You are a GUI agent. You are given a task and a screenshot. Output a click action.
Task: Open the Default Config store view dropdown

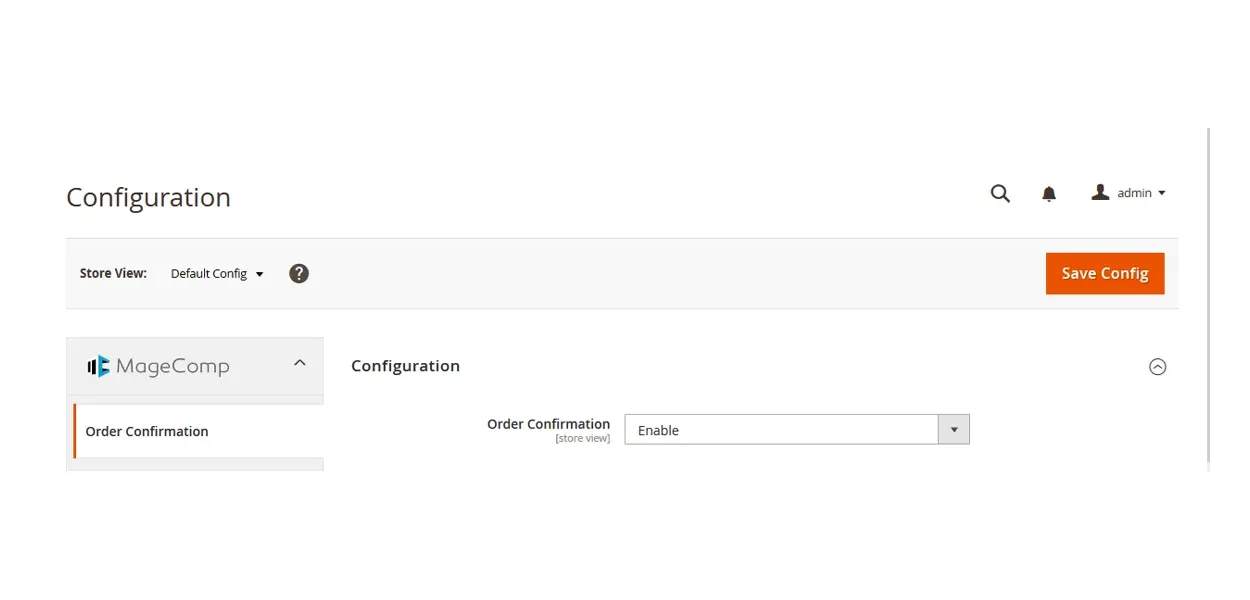tap(217, 273)
